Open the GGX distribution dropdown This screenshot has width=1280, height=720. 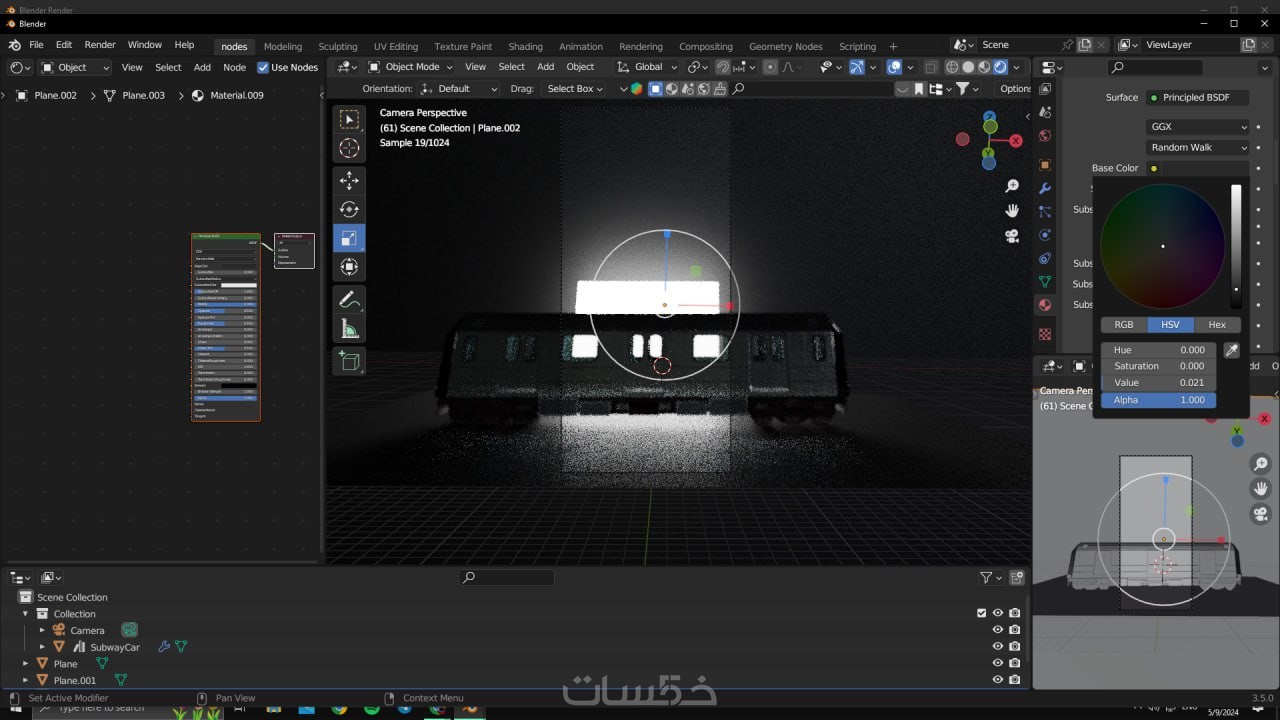tap(1197, 127)
